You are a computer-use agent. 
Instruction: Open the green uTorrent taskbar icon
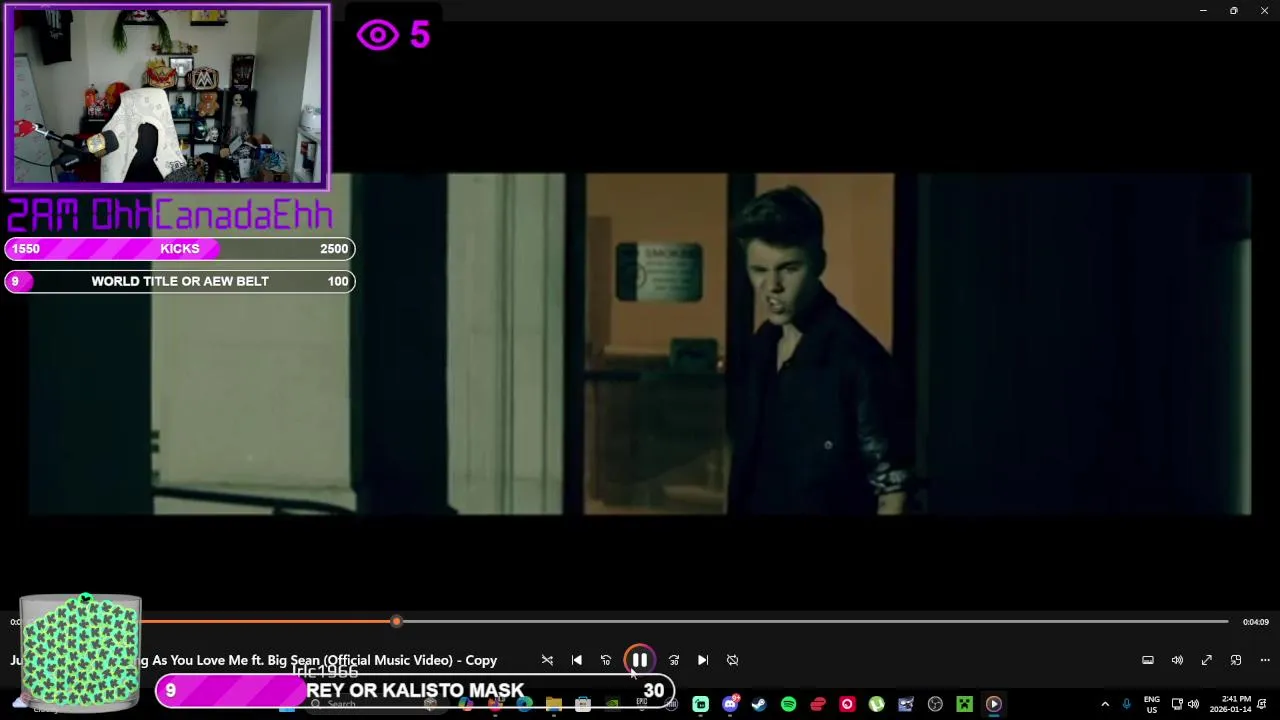[876, 704]
